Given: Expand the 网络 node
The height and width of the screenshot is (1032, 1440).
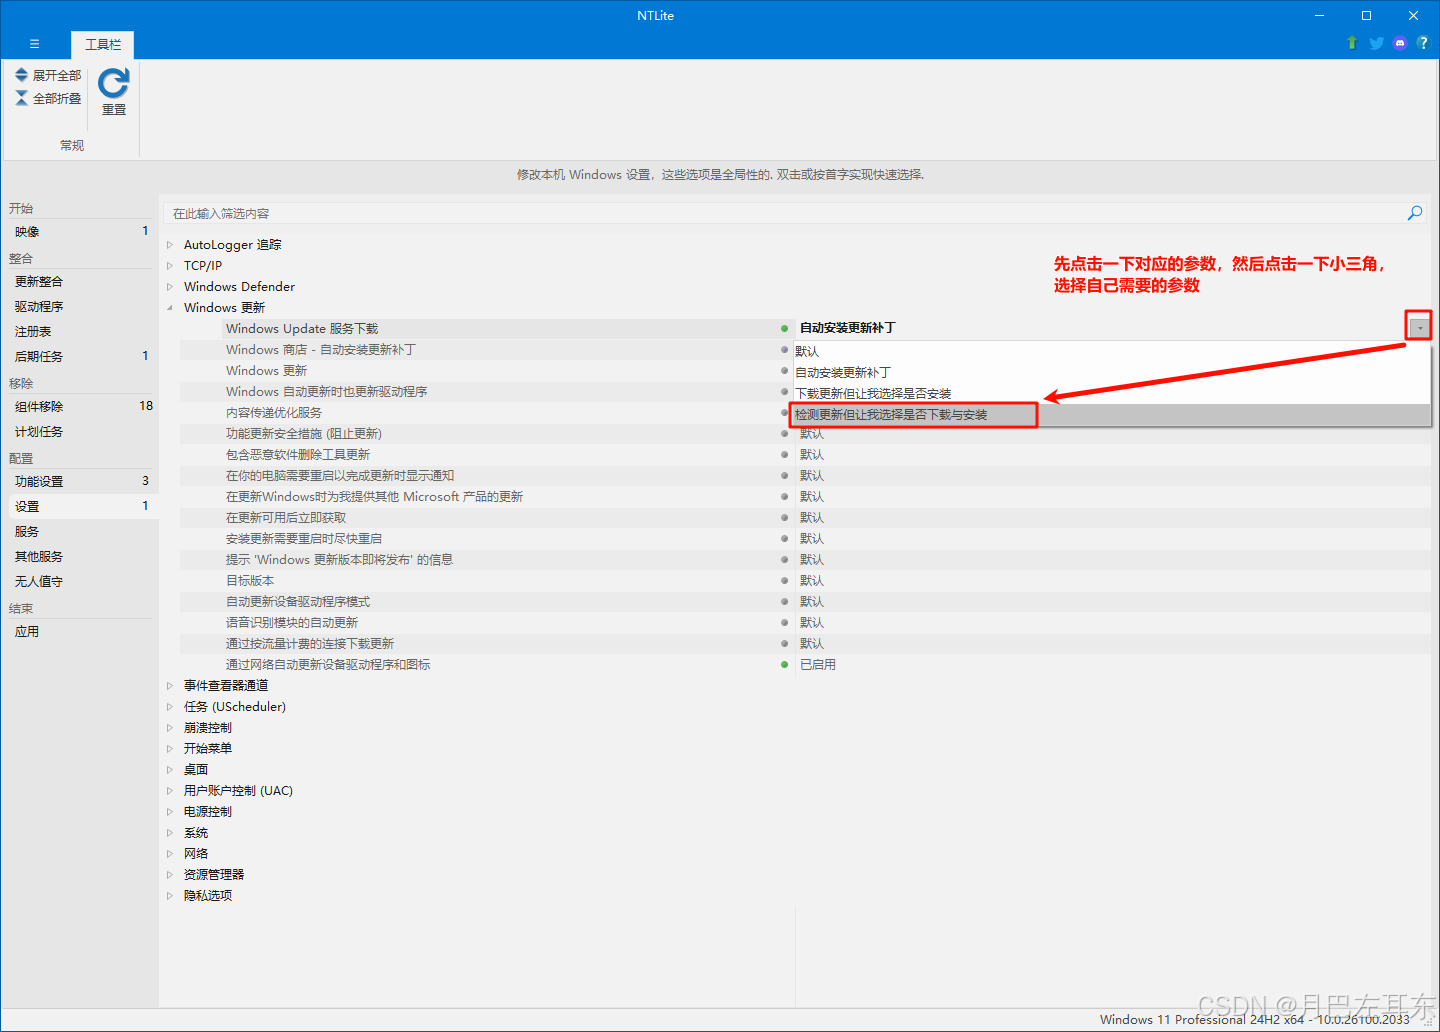Looking at the screenshot, I should [x=170, y=854].
